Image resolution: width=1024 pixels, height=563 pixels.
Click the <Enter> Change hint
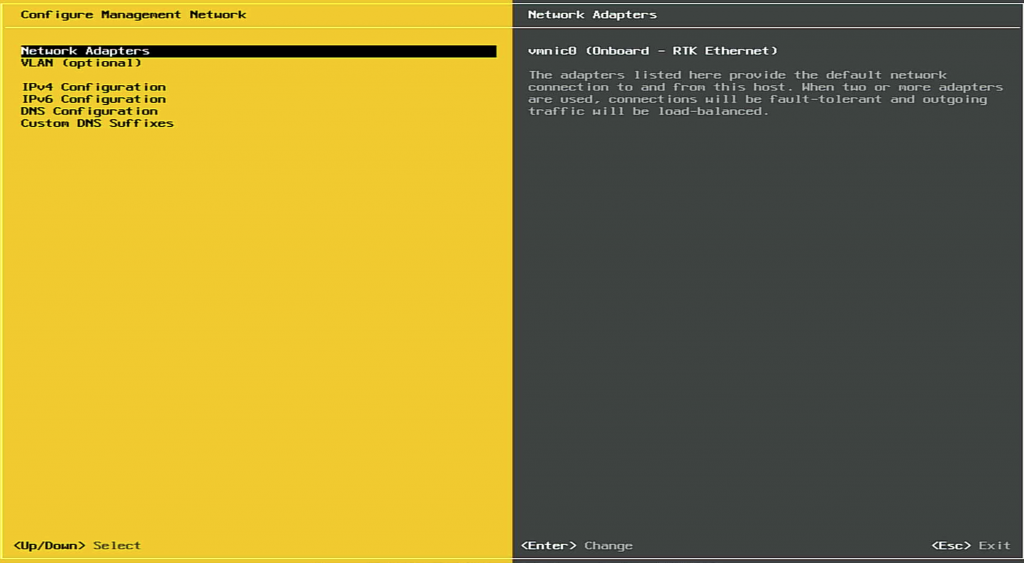pyautogui.click(x=577, y=545)
